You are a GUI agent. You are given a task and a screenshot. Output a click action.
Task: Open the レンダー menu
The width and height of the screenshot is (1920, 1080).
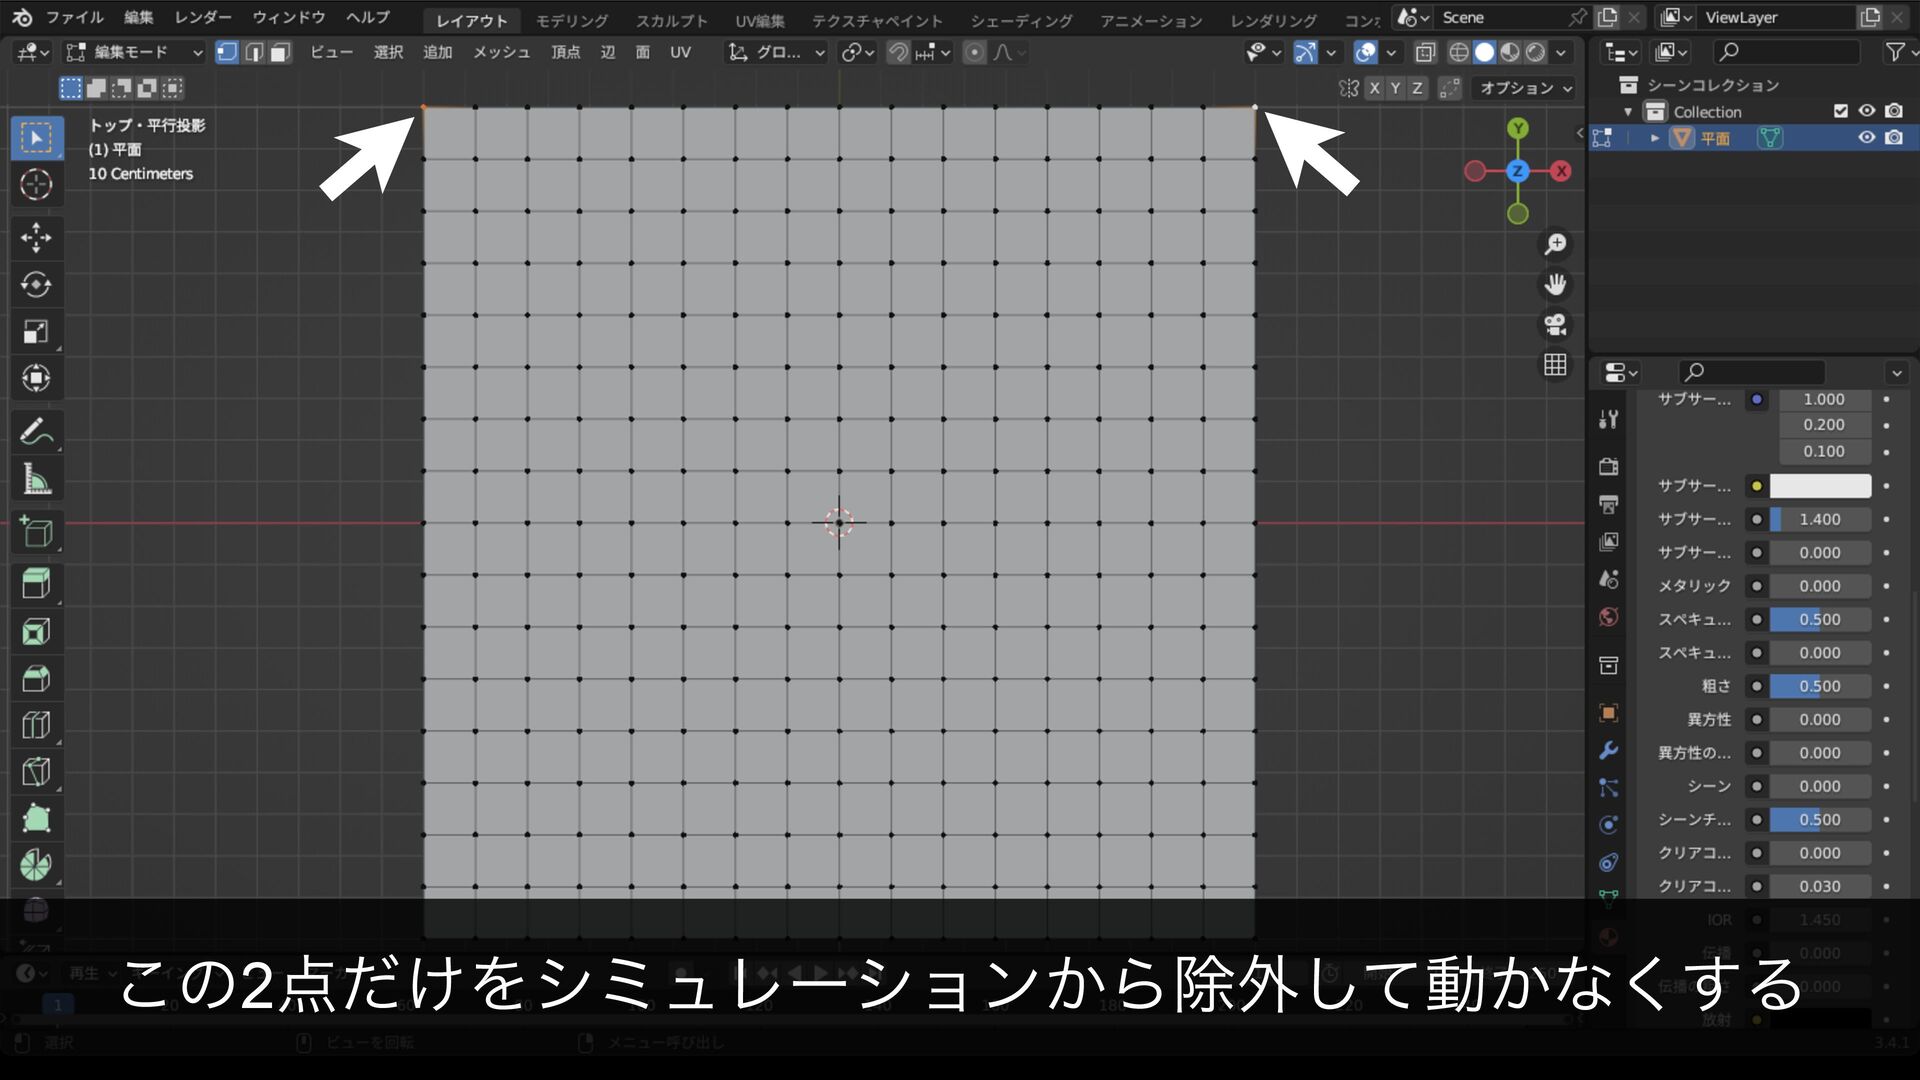coord(203,17)
